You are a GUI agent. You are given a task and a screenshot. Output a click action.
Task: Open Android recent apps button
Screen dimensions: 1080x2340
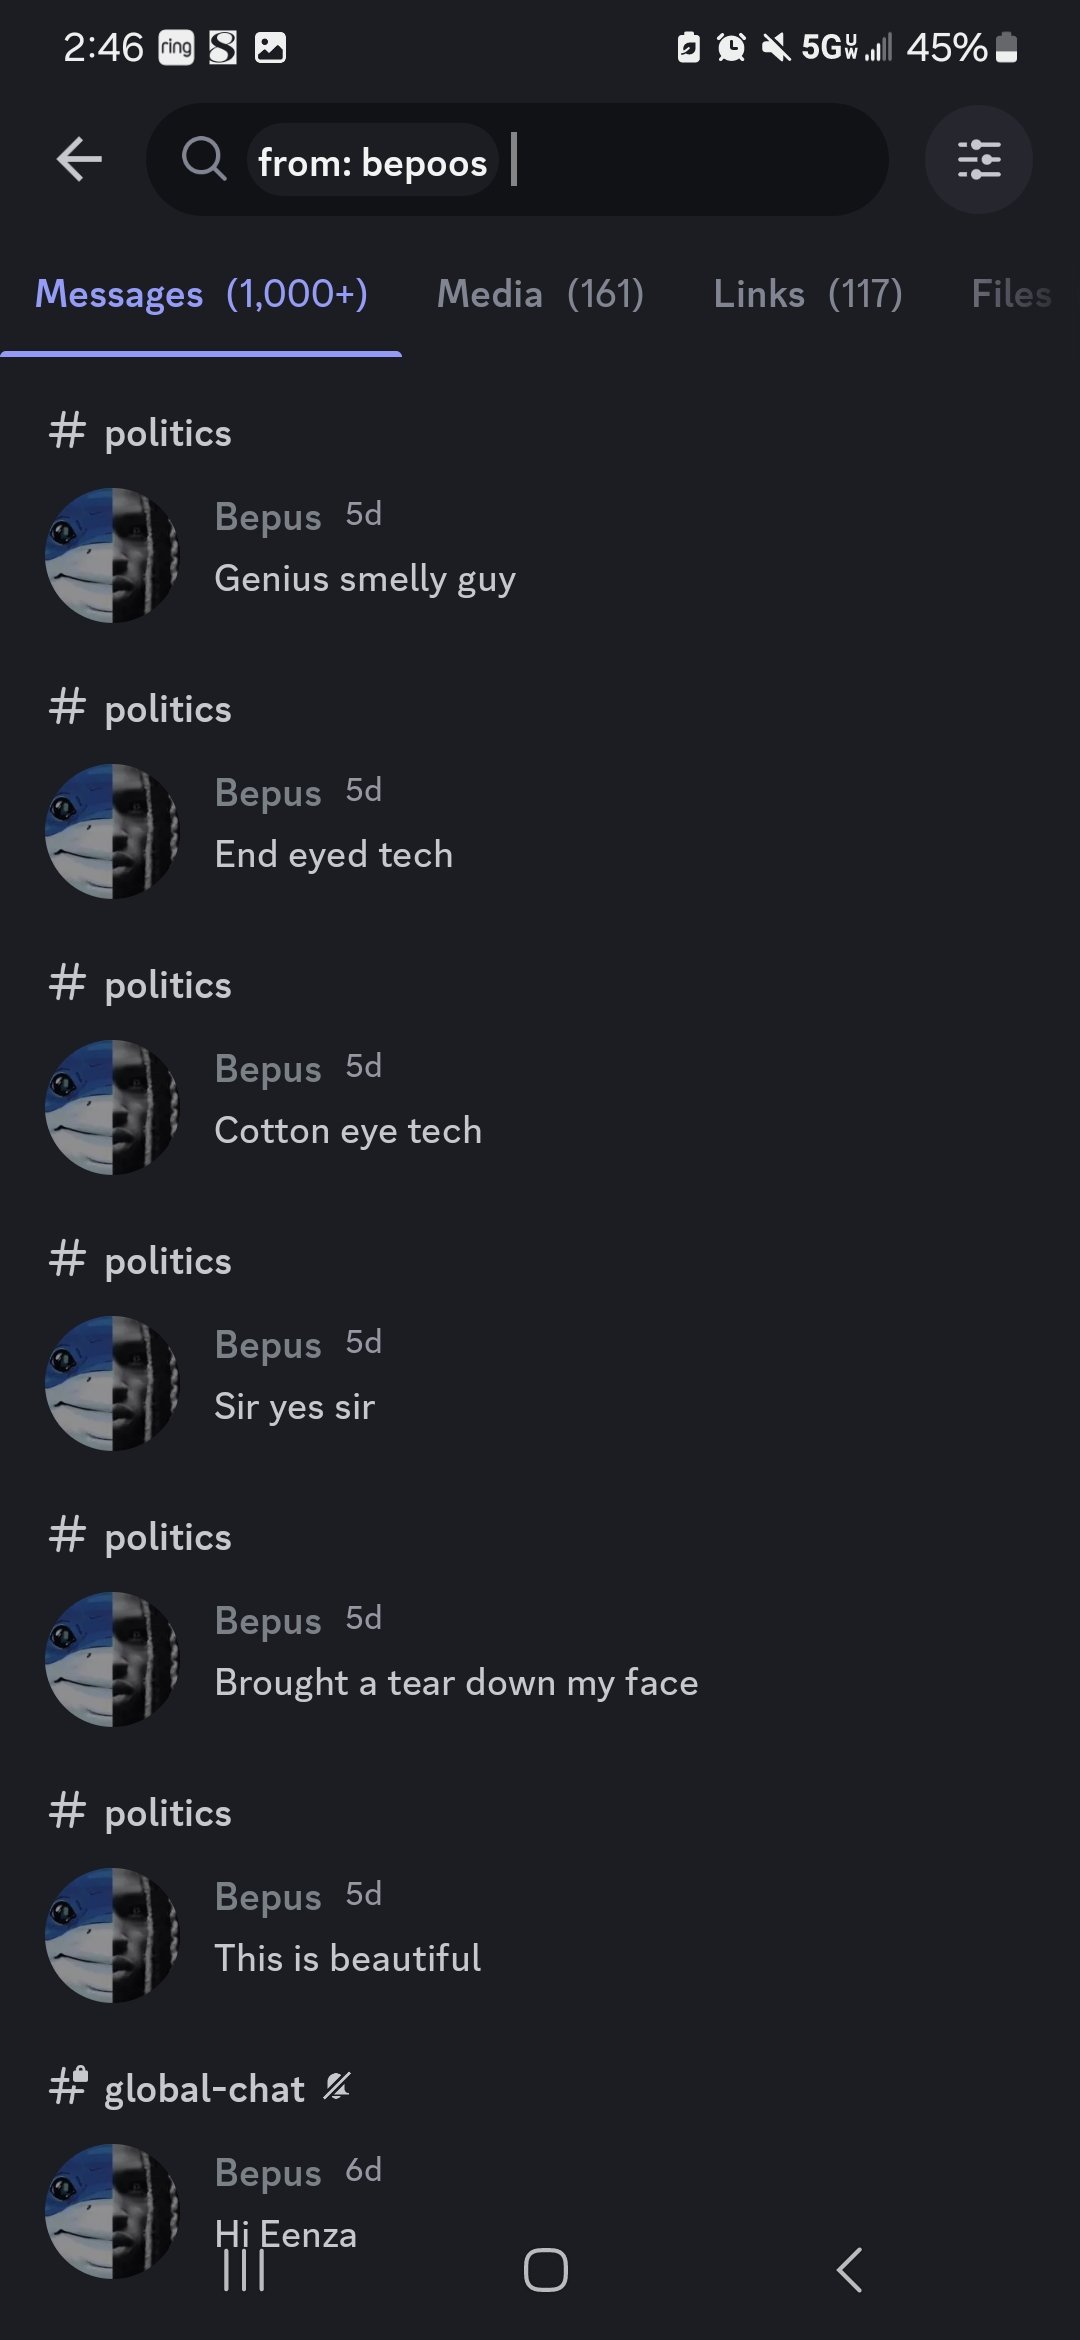point(244,2270)
